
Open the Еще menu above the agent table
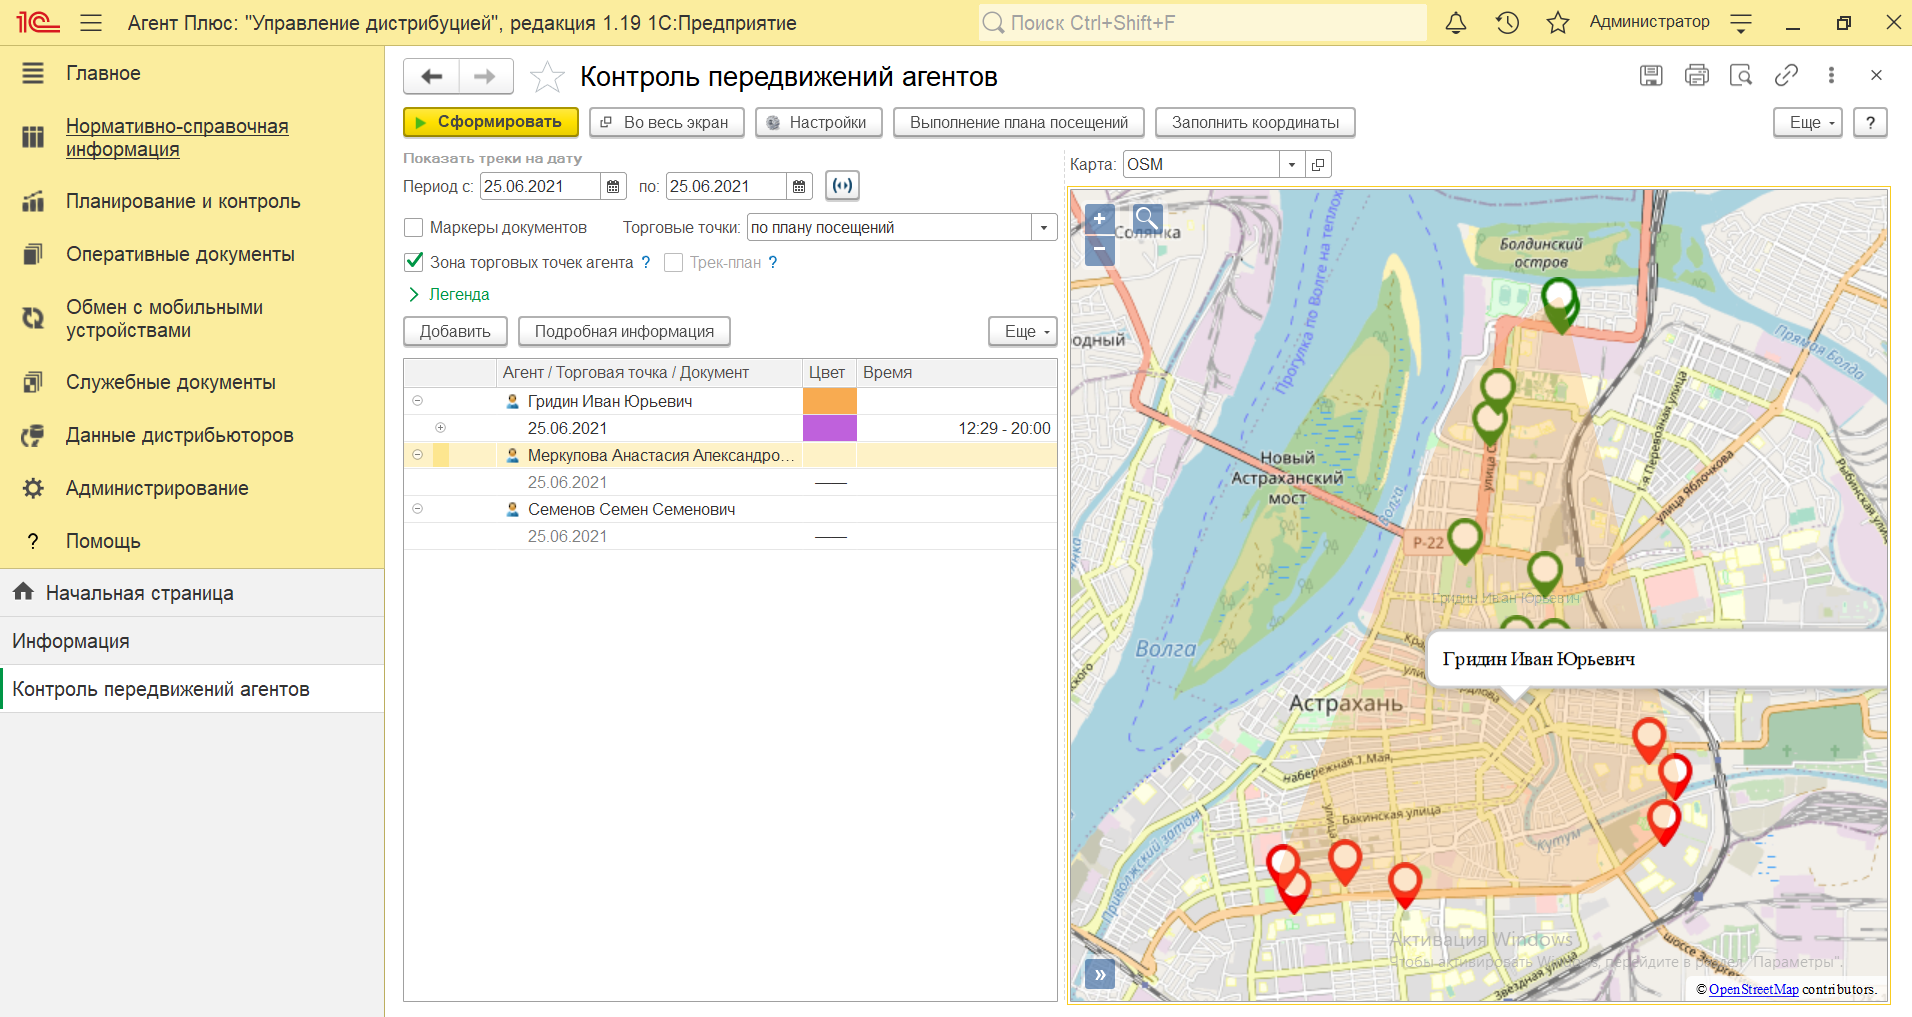[x=1023, y=331]
